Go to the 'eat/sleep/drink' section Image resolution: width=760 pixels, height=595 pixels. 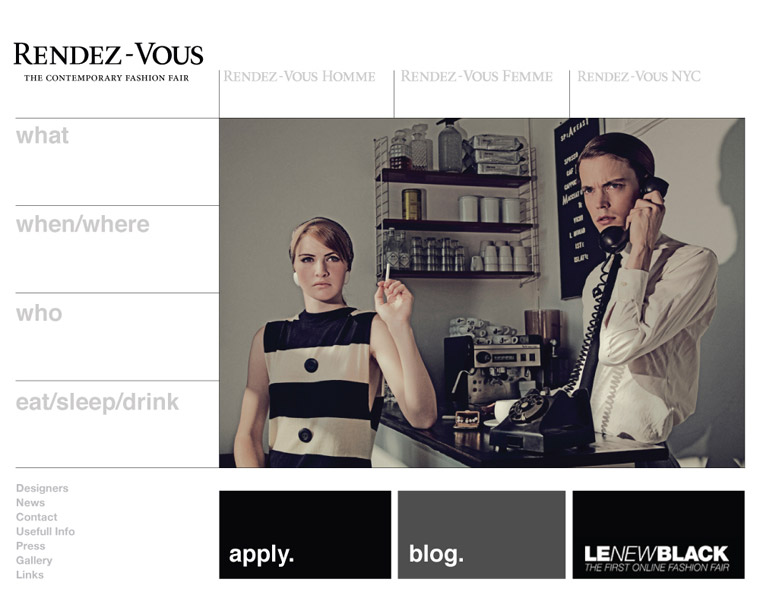(97, 403)
